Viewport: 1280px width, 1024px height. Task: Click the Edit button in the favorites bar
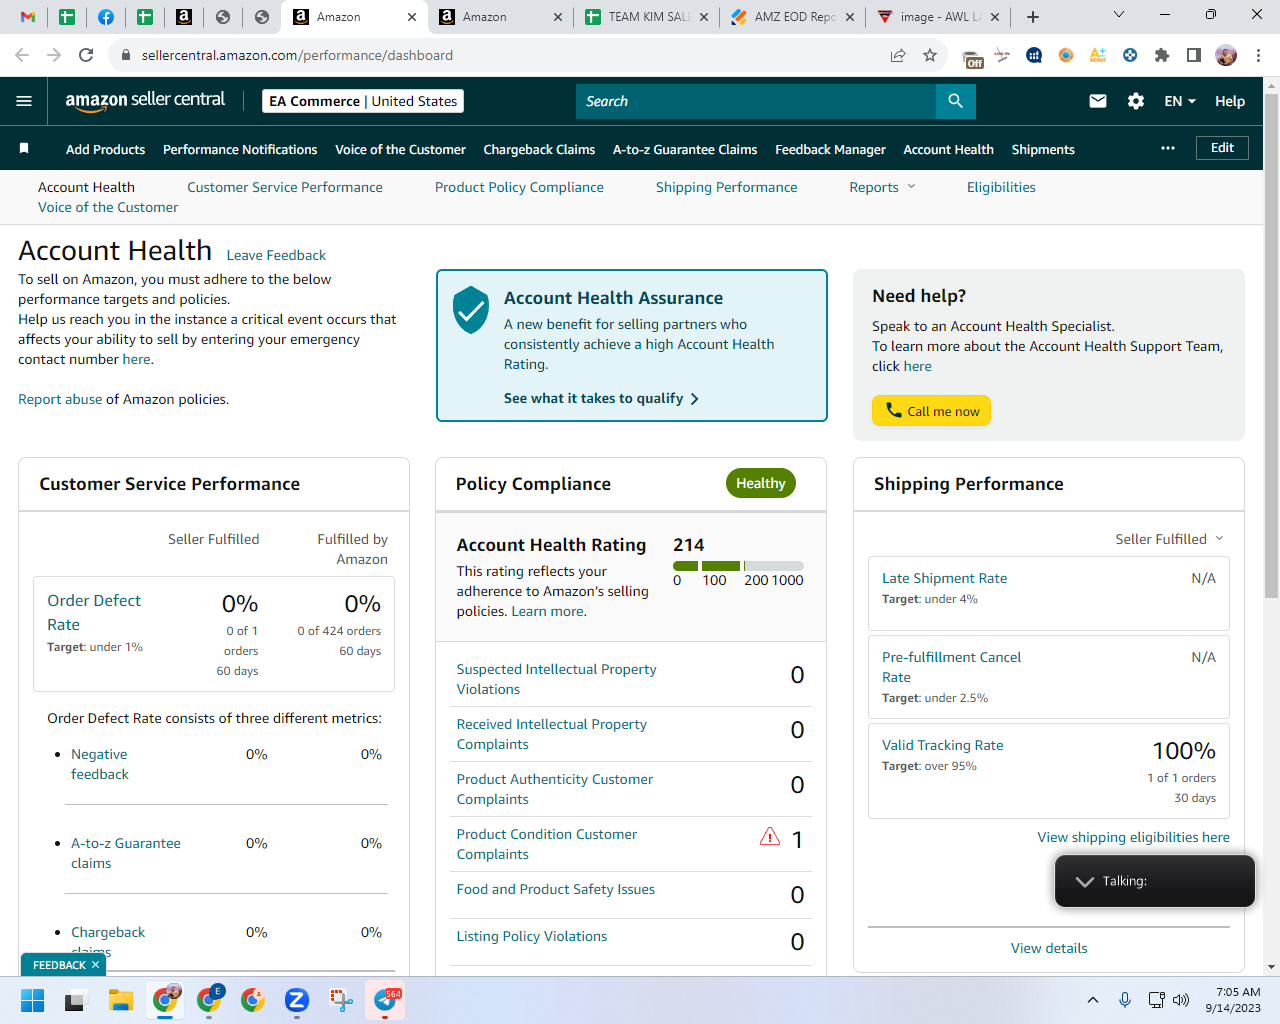tap(1222, 148)
